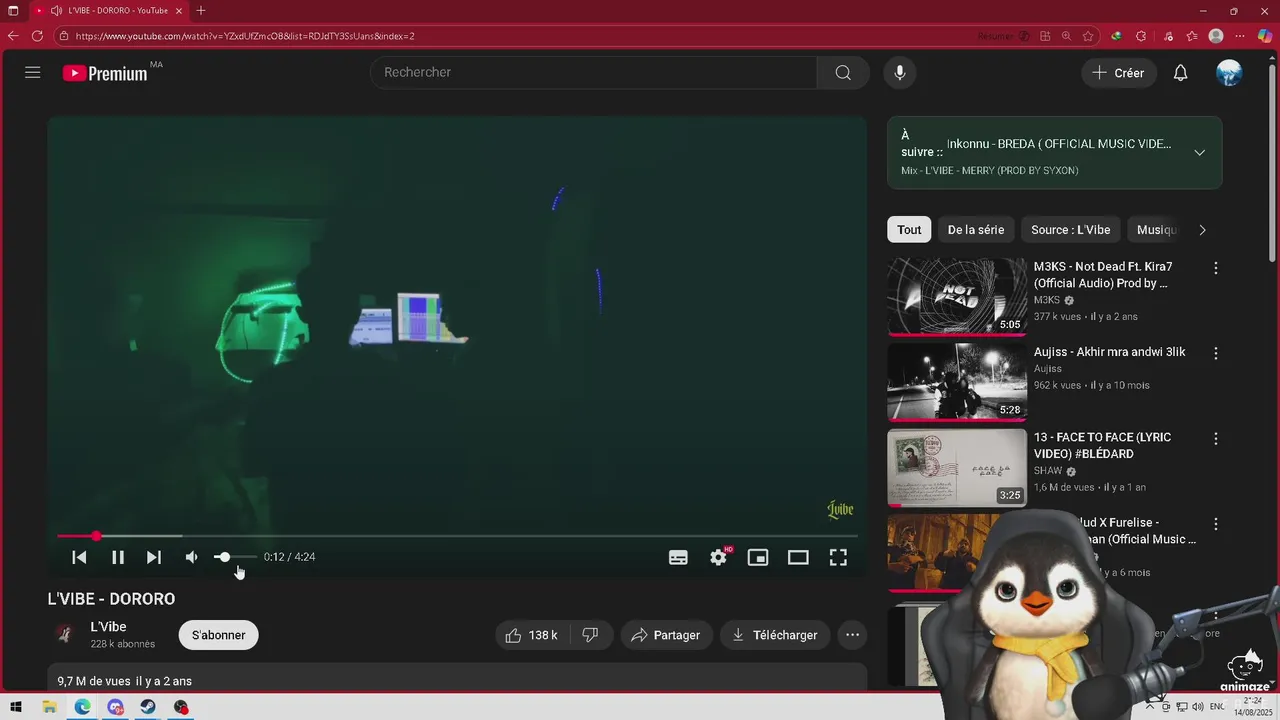
Task: Adjust the volume slider handle
Action: click(224, 557)
